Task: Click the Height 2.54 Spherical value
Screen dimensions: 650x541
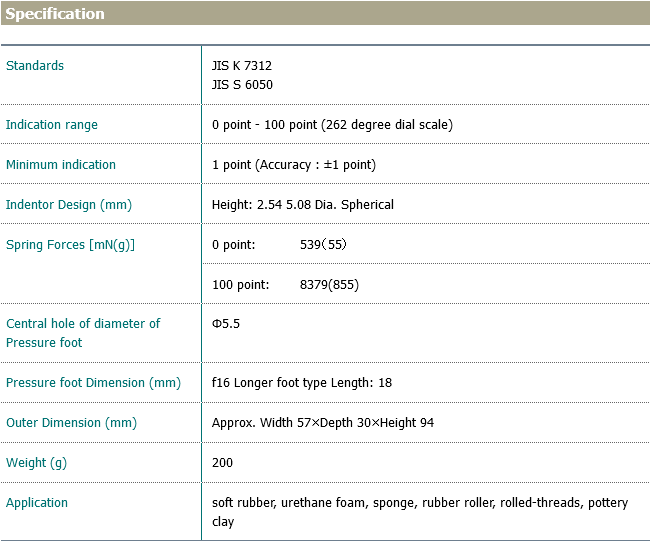Action: pos(303,205)
